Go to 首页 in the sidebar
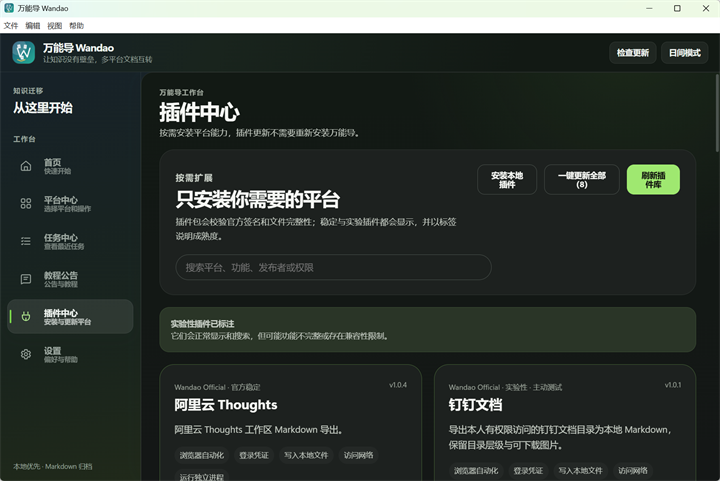Viewport: 720px width, 481px height. [x=70, y=166]
